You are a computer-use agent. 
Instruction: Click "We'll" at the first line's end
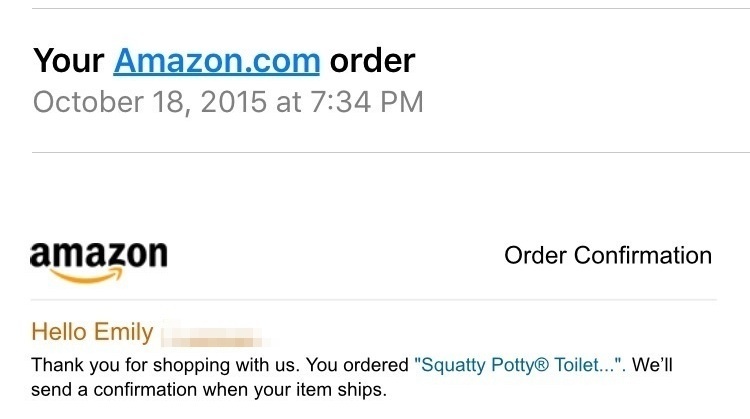[652, 365]
